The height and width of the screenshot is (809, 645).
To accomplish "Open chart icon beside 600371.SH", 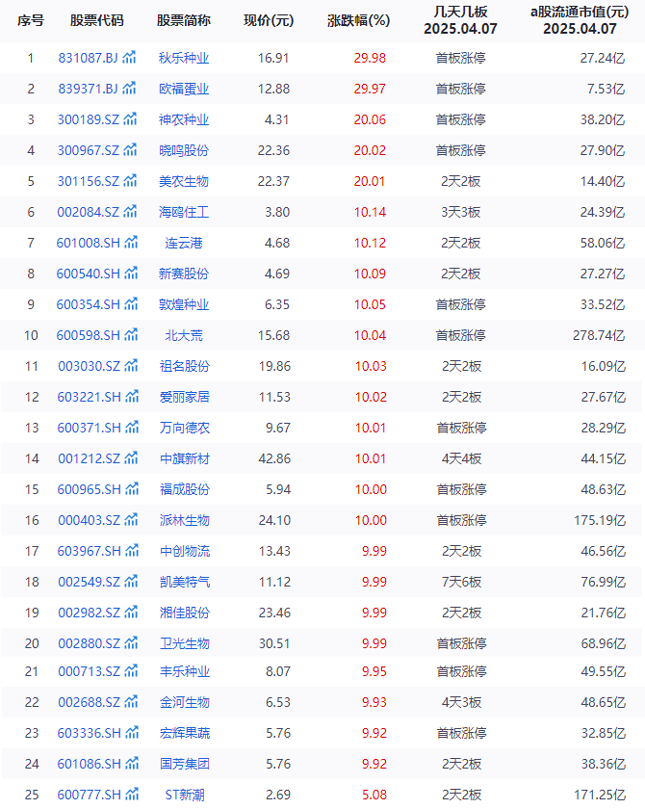I will pyautogui.click(x=133, y=427).
